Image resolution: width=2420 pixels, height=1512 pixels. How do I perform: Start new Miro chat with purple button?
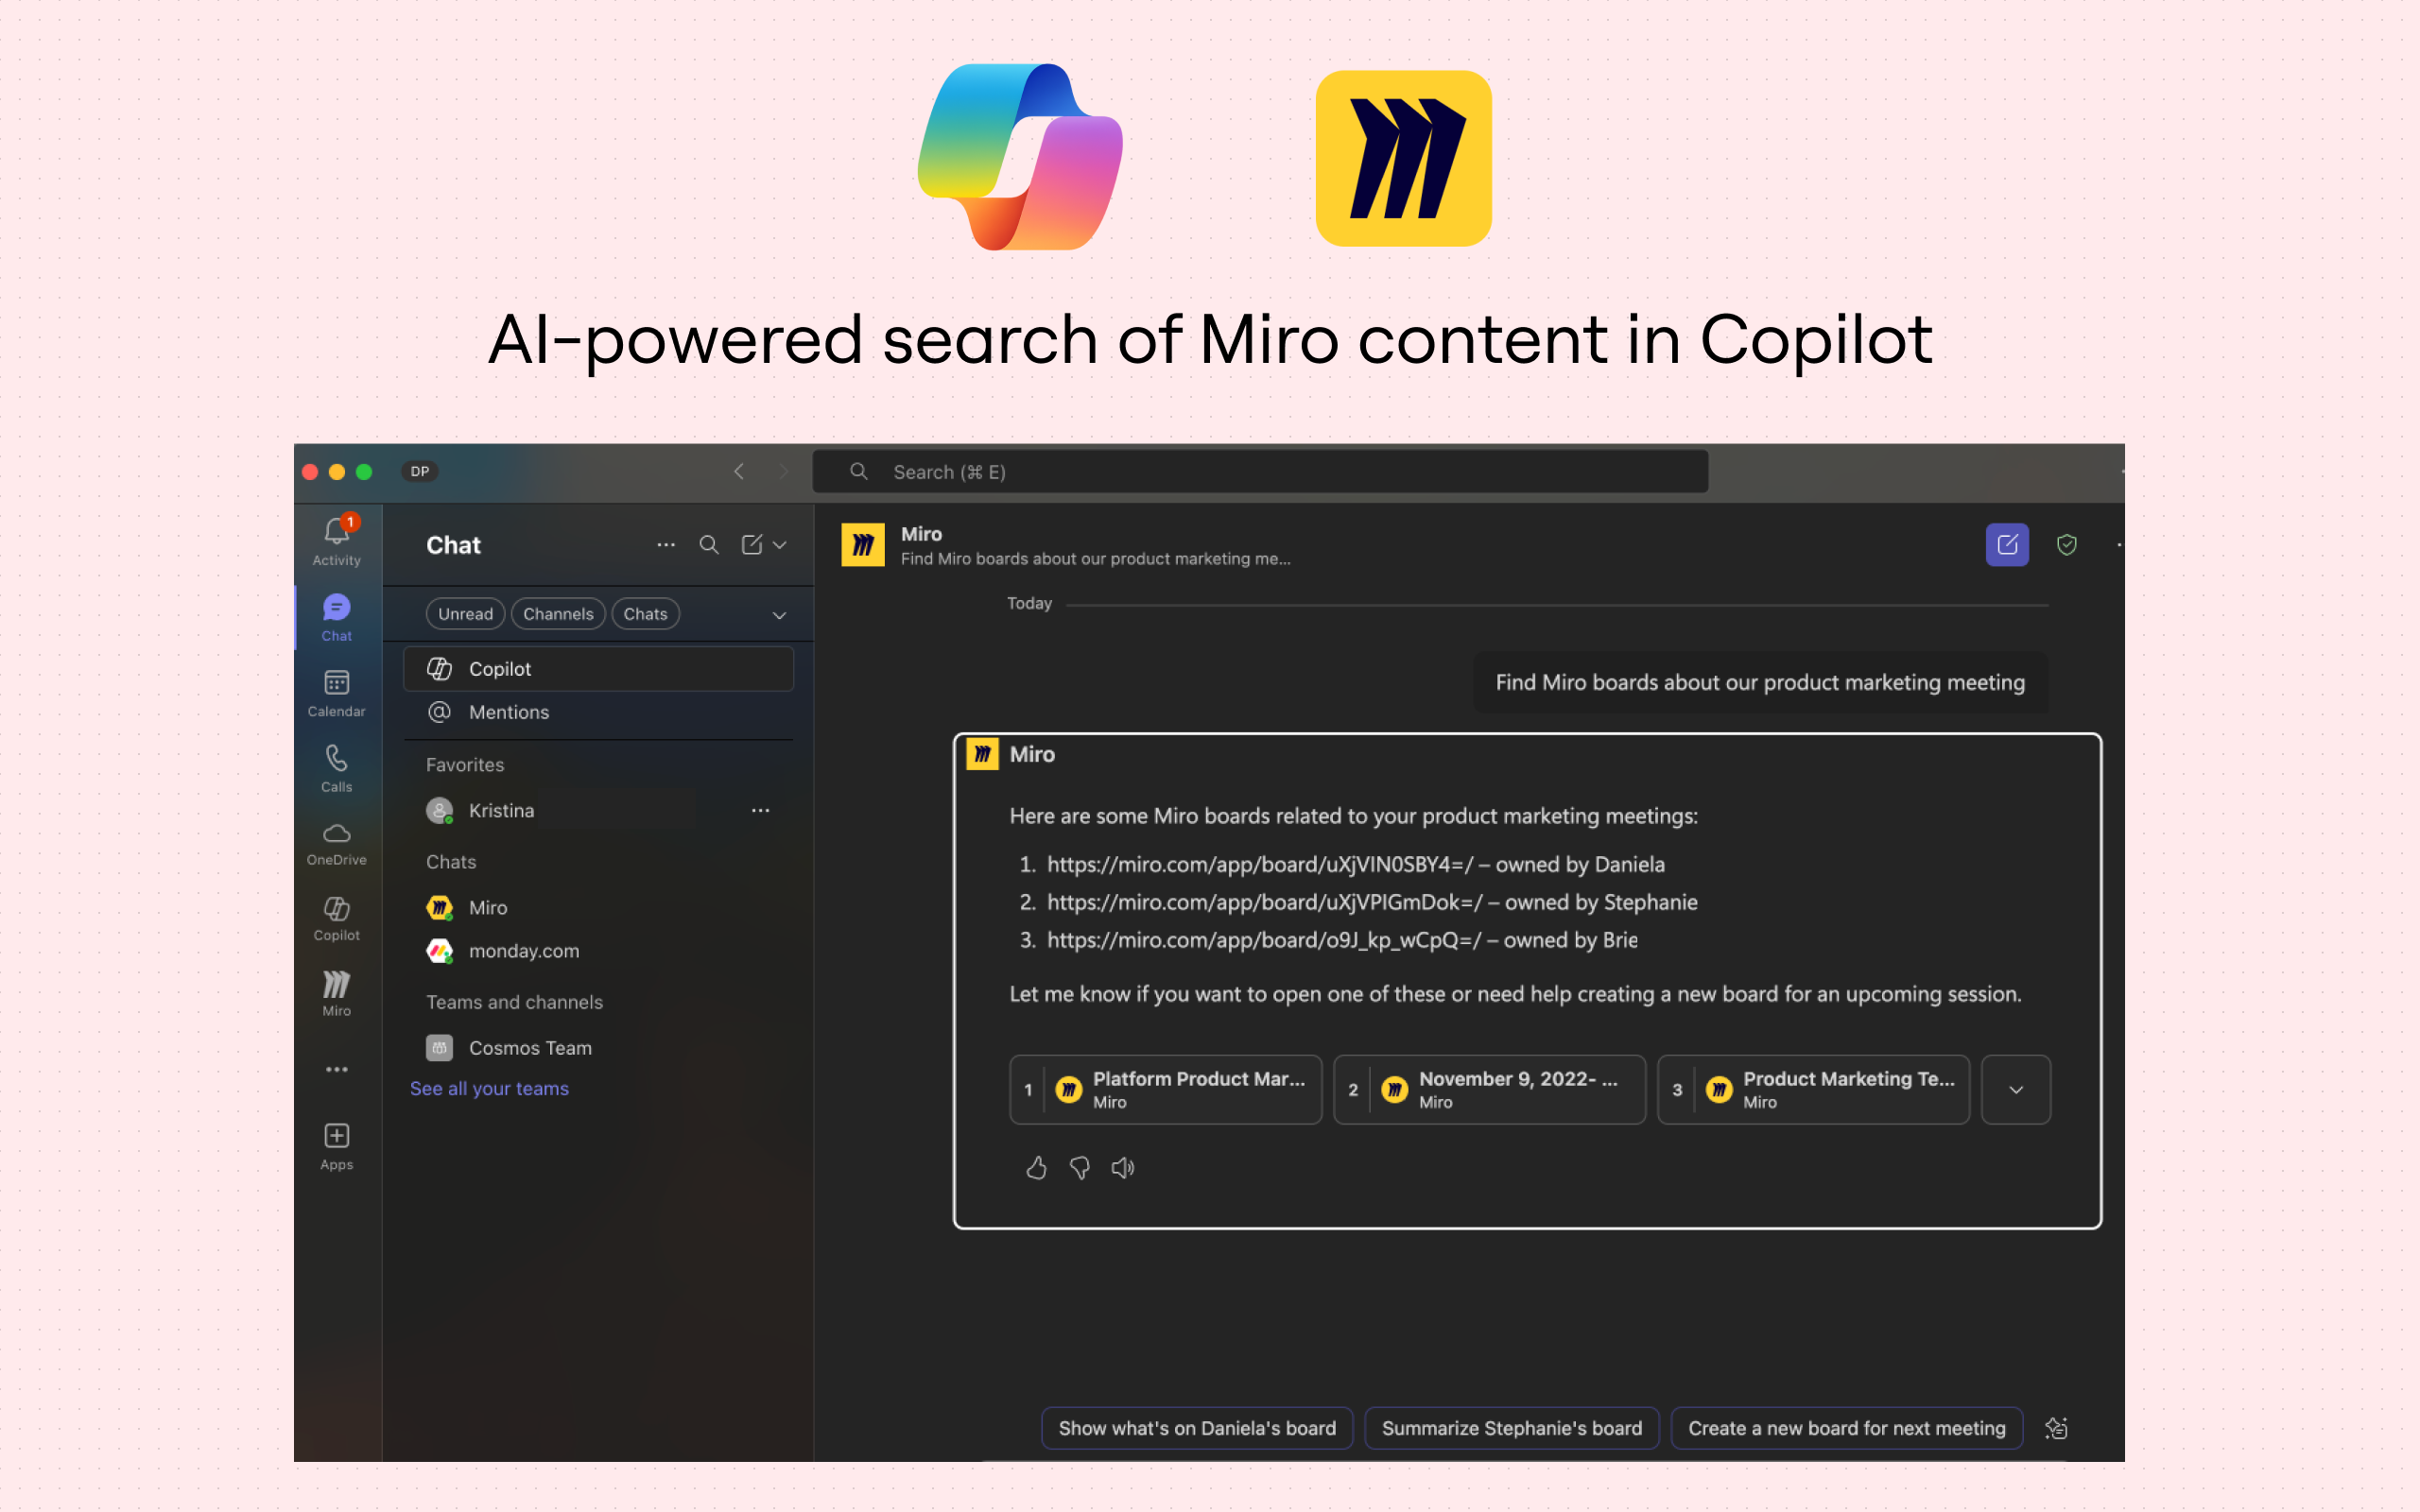2007,545
